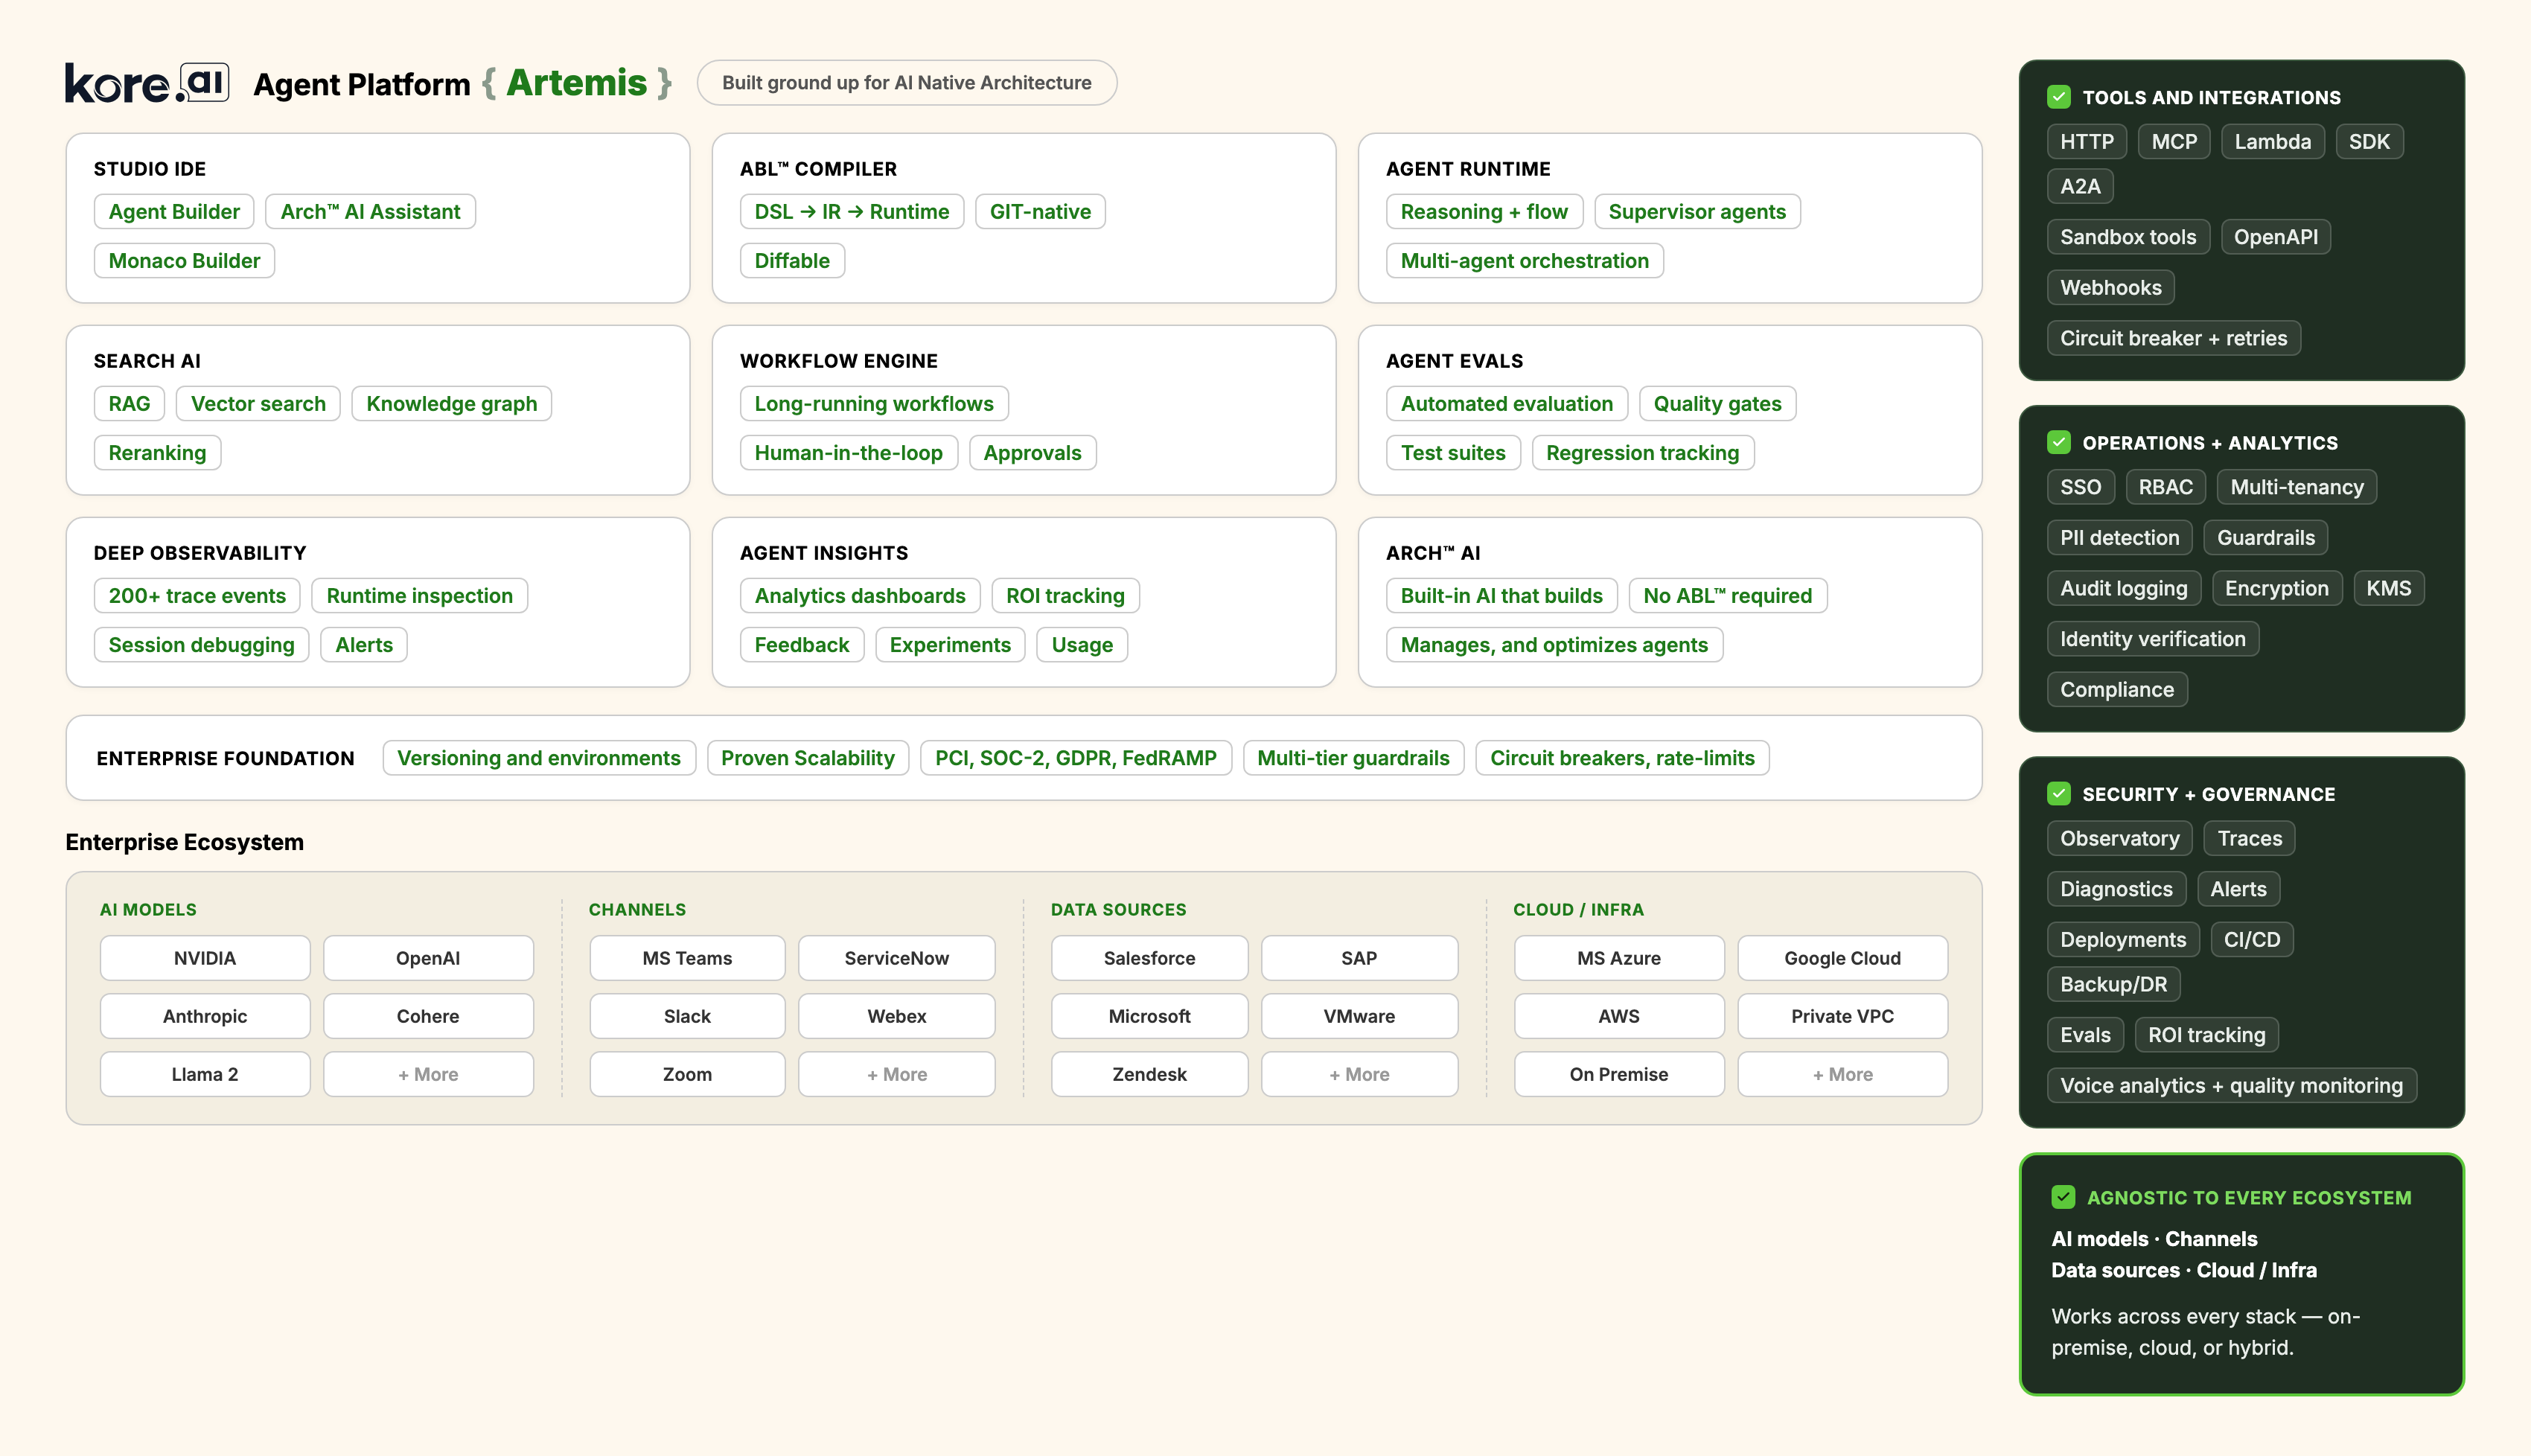
Task: Click ROI tracking in Agent Insights
Action: point(1065,596)
